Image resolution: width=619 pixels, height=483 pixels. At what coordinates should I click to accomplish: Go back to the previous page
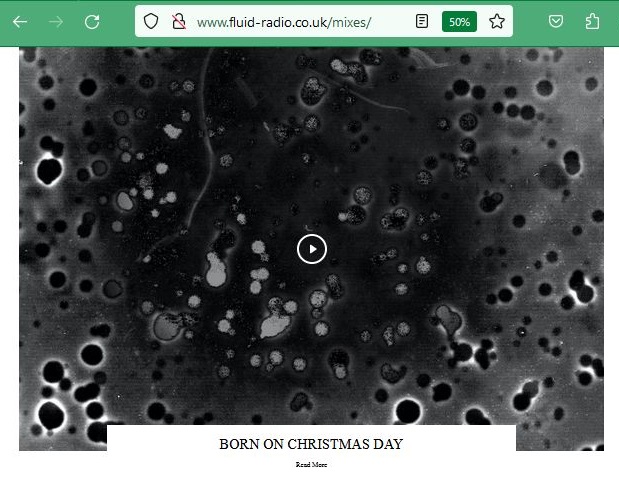coord(20,22)
